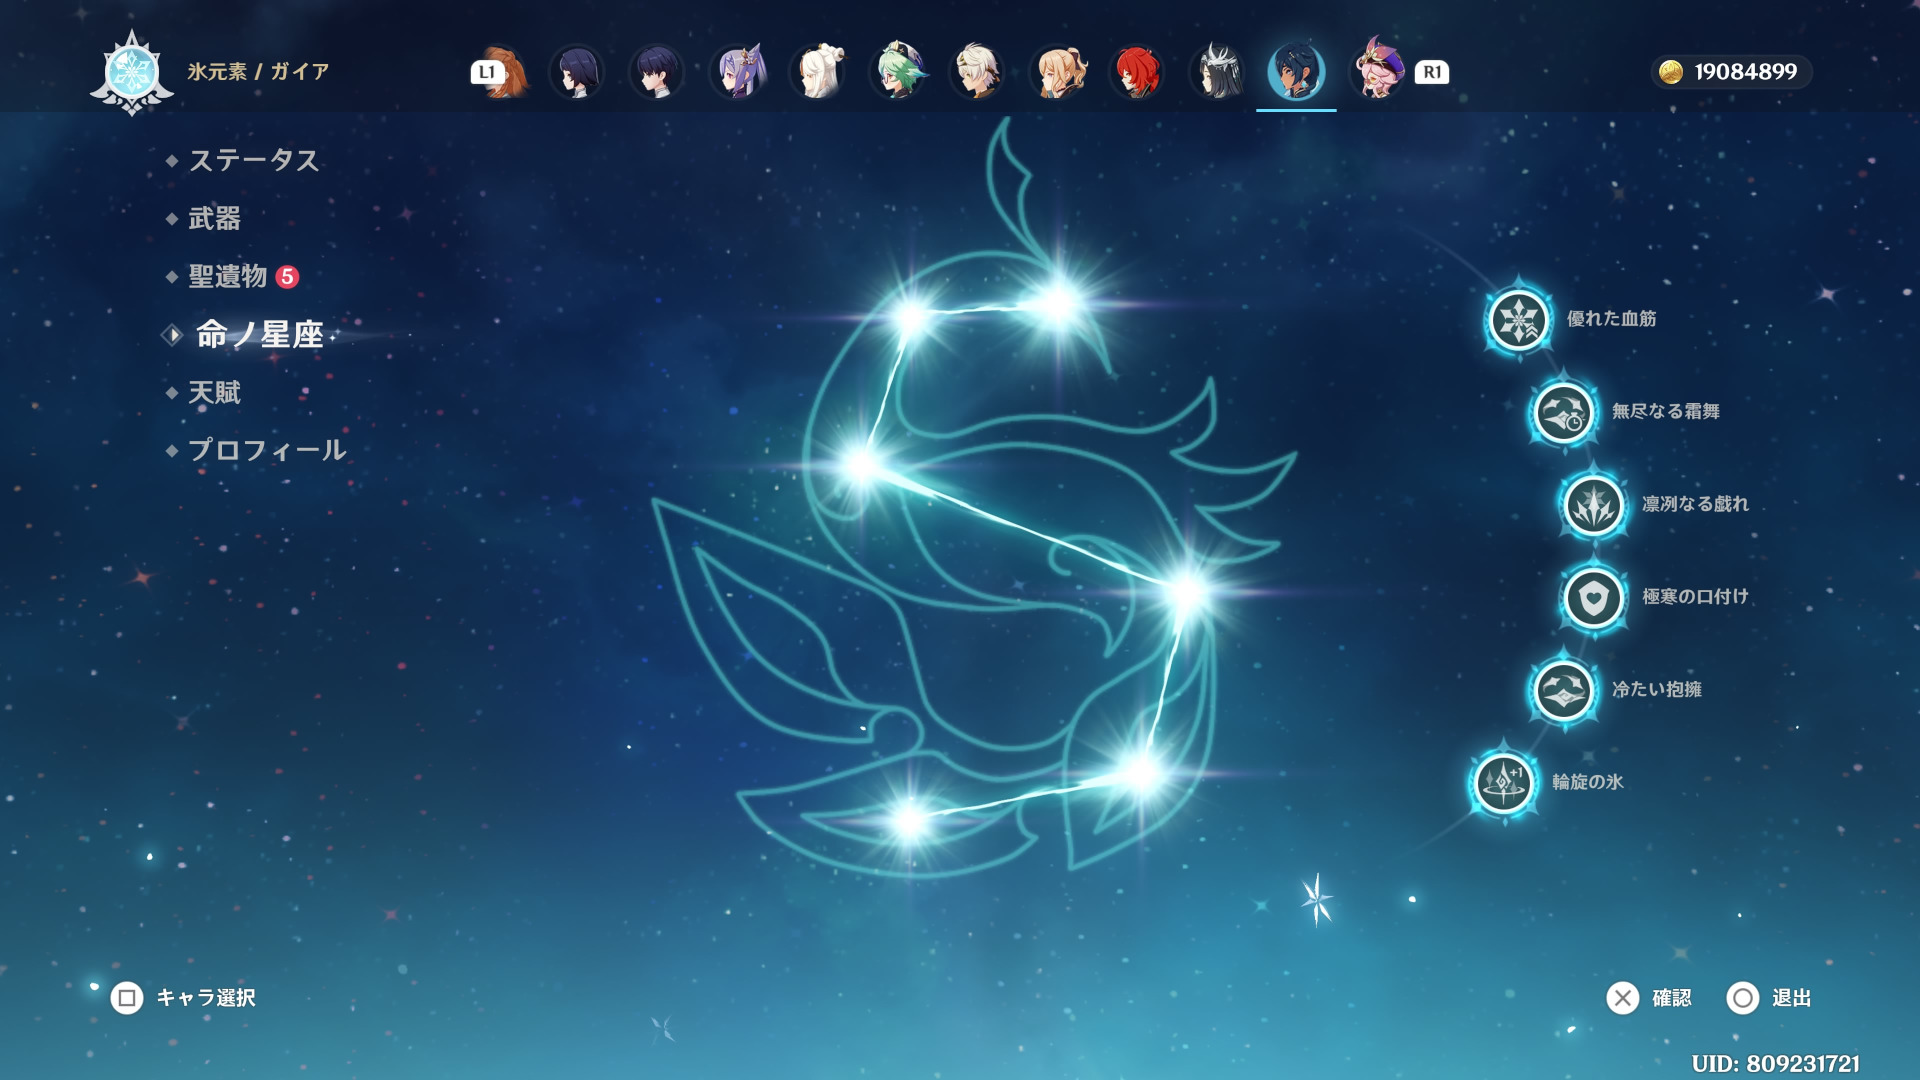
Task: Click the Mora coin icon
Action: (1670, 72)
